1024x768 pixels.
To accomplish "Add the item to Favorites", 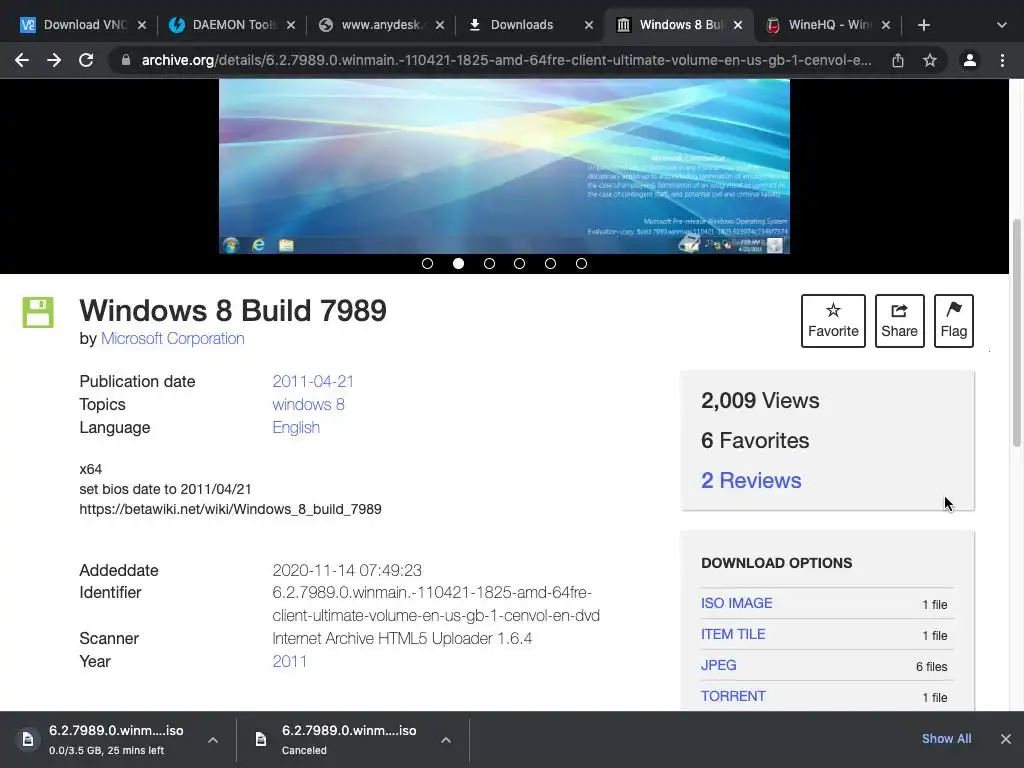I will (833, 321).
